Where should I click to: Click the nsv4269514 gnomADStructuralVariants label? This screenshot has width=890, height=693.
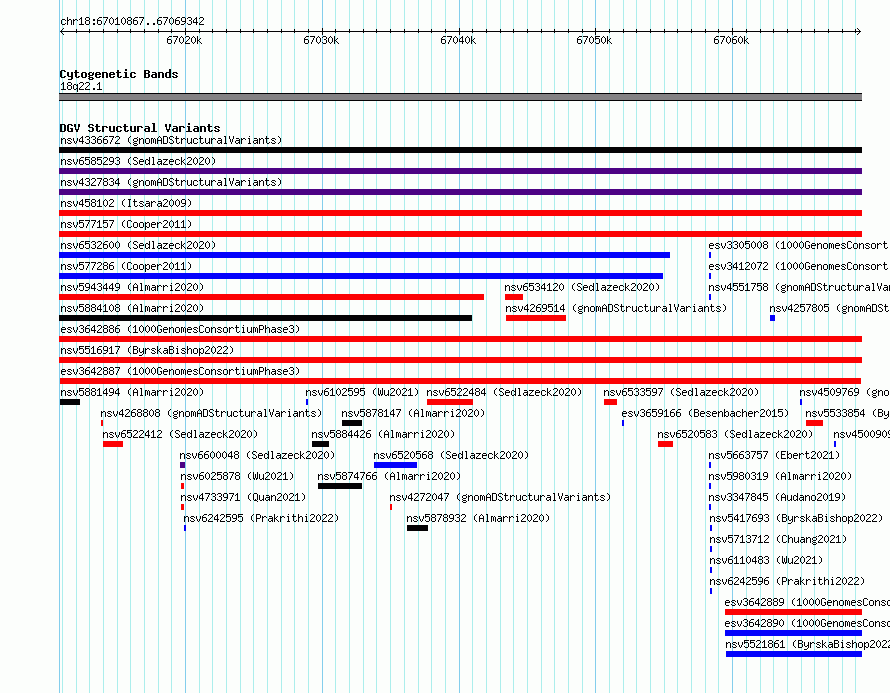coord(616,308)
